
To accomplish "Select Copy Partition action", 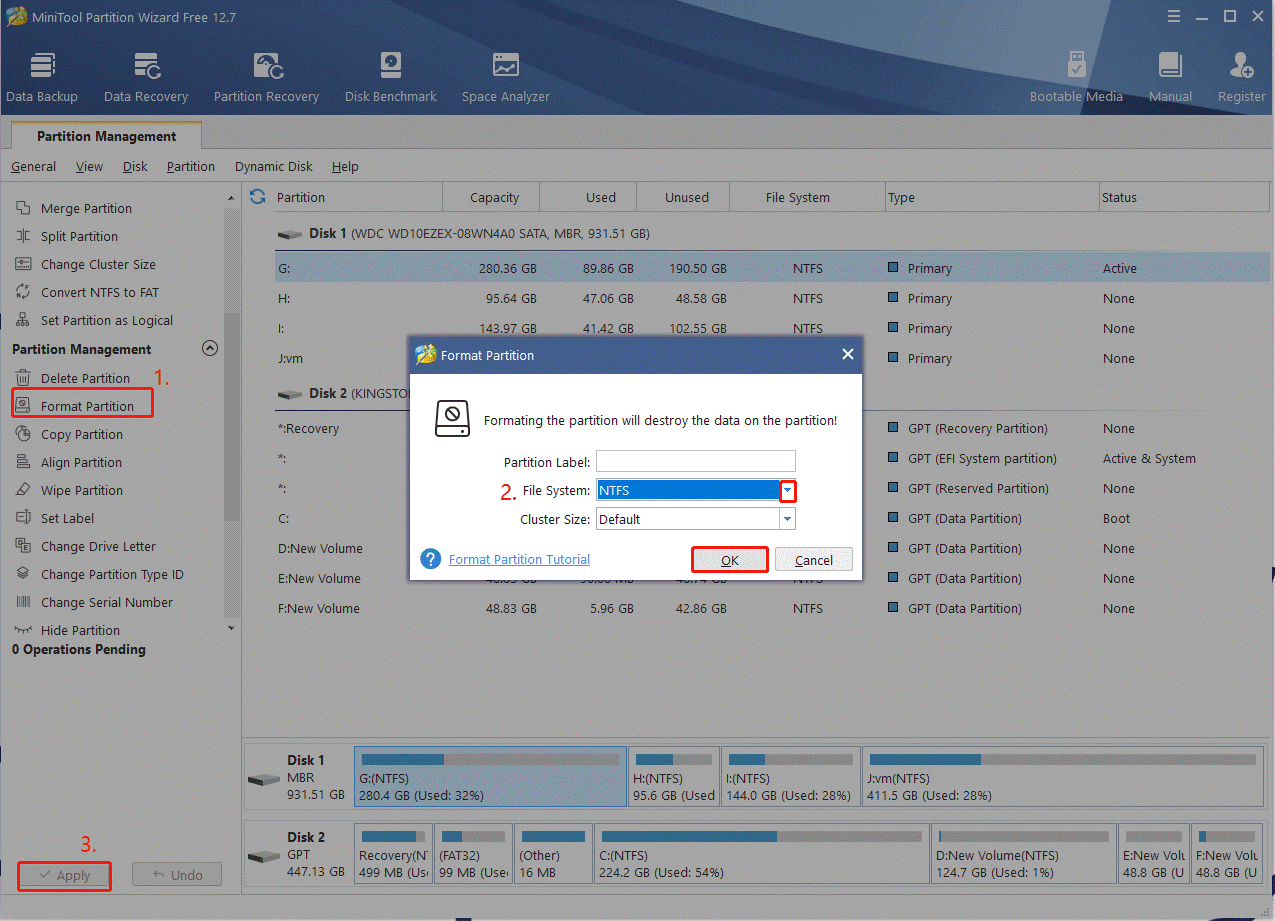I will click(82, 434).
